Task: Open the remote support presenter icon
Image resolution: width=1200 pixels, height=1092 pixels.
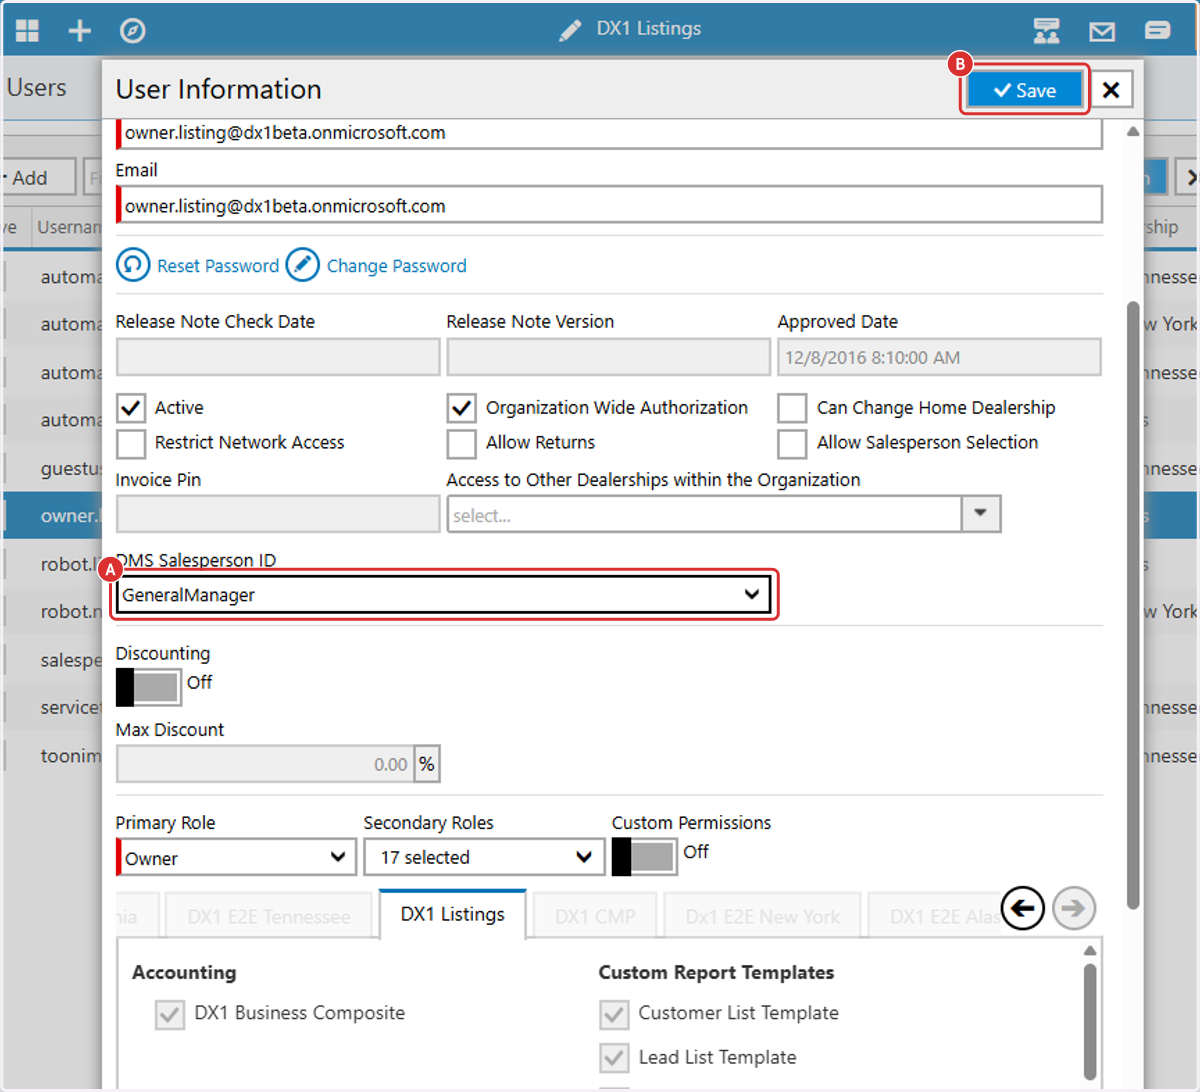Action: [x=1047, y=30]
